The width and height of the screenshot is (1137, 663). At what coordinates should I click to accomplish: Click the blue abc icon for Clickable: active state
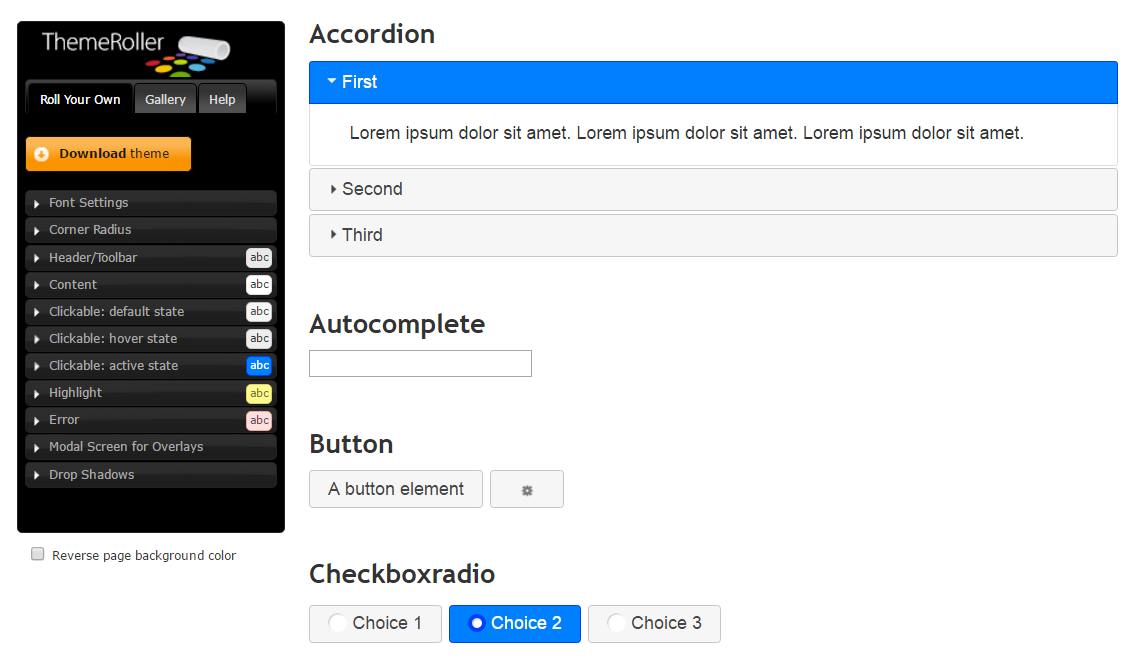(x=259, y=365)
